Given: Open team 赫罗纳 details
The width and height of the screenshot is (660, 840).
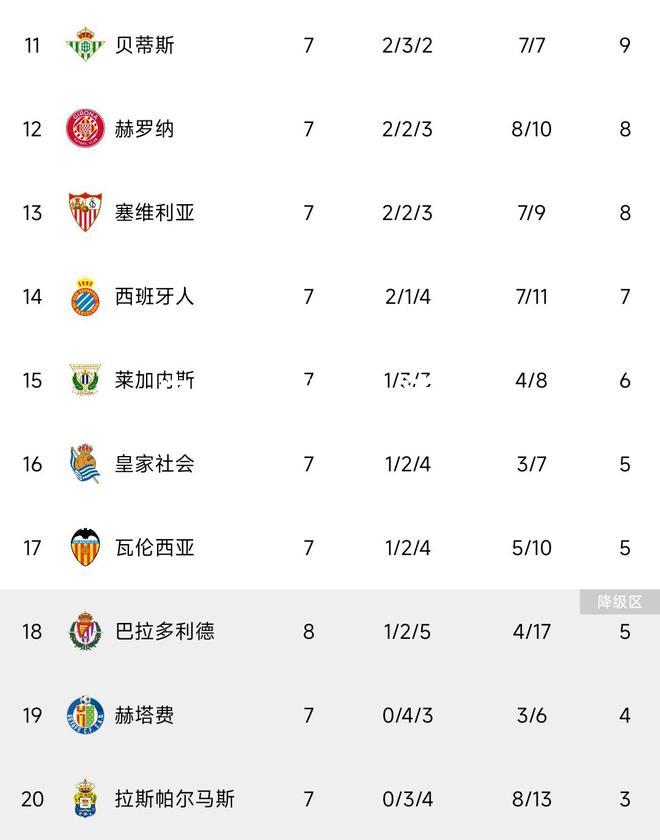Looking at the screenshot, I should [x=145, y=129].
